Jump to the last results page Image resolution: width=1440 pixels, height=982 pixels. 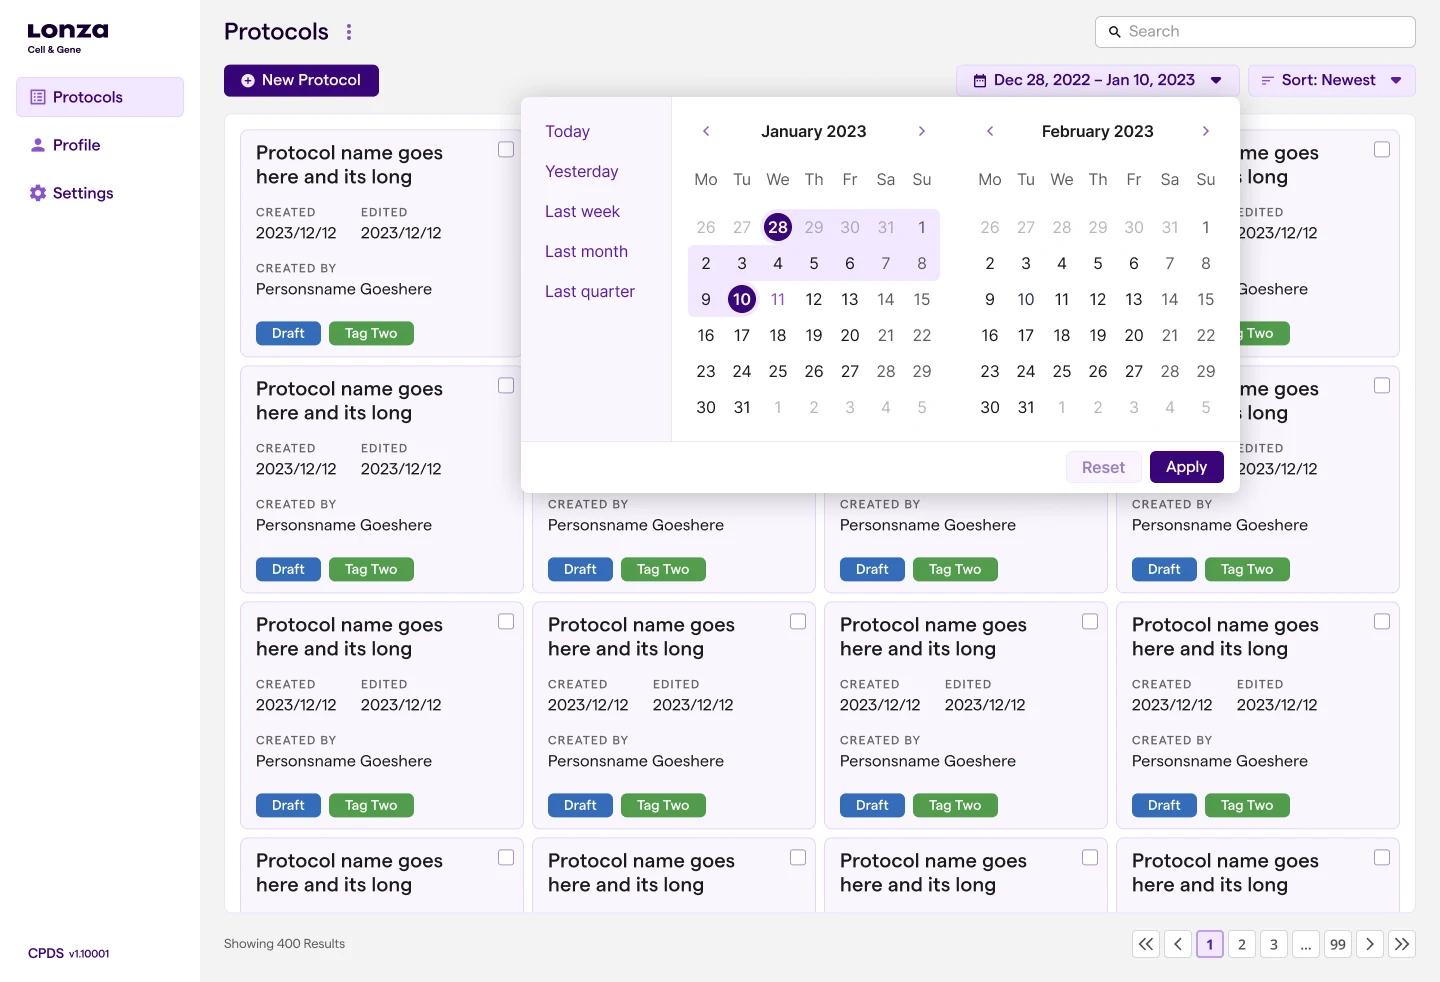[x=1402, y=944]
